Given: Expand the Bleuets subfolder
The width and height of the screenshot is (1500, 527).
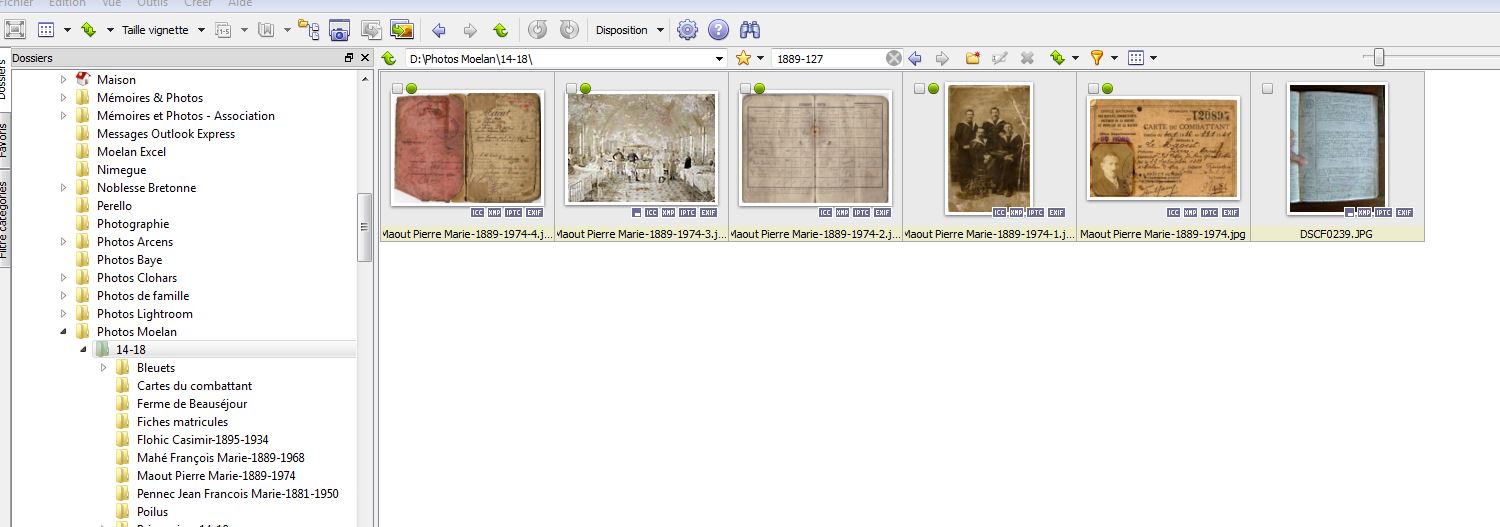Looking at the screenshot, I should tap(104, 368).
